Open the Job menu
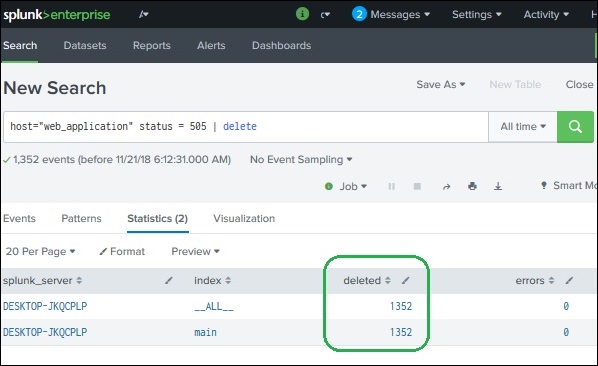The image size is (598, 366). tap(346, 186)
